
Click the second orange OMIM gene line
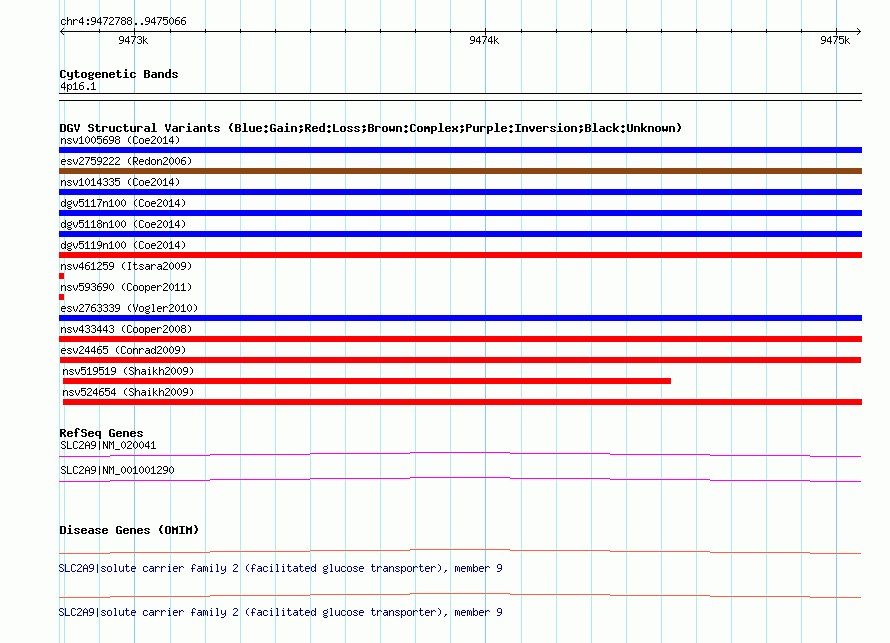point(460,595)
